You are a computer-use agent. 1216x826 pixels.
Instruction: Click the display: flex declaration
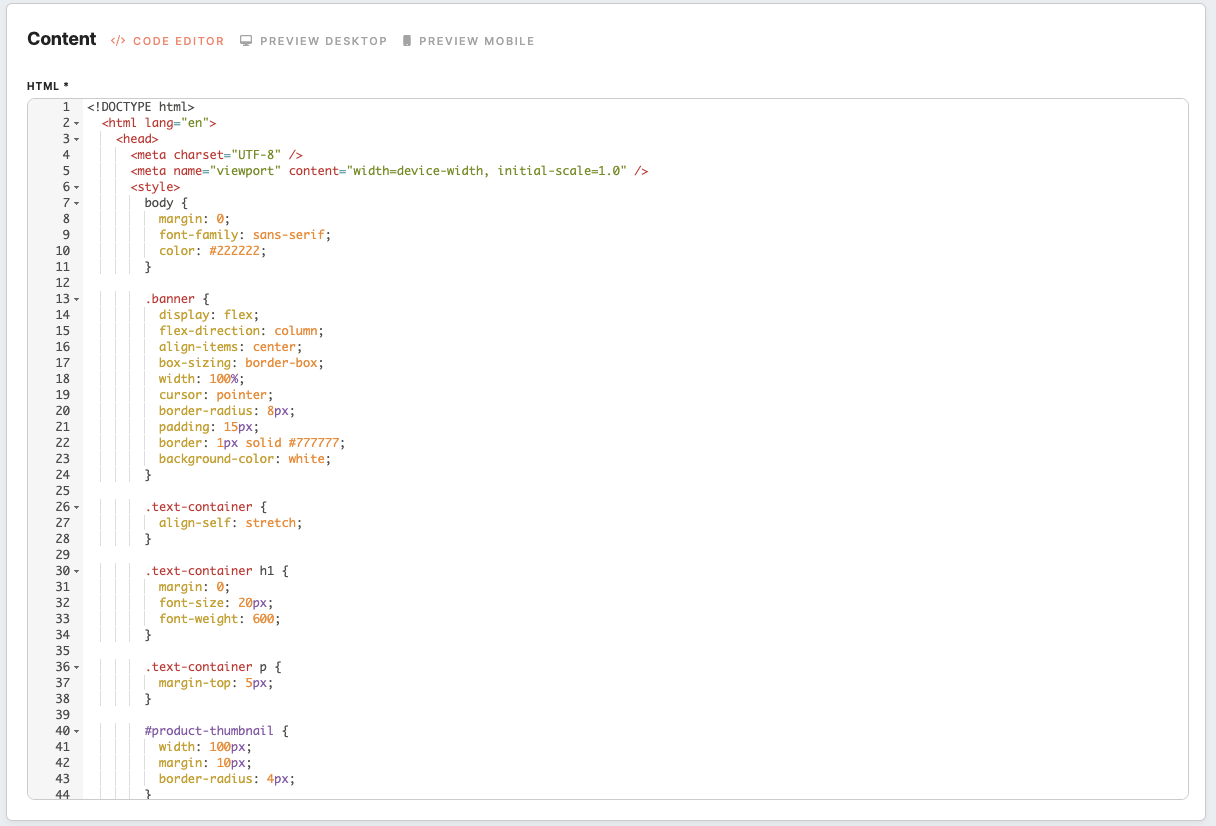(x=209, y=315)
